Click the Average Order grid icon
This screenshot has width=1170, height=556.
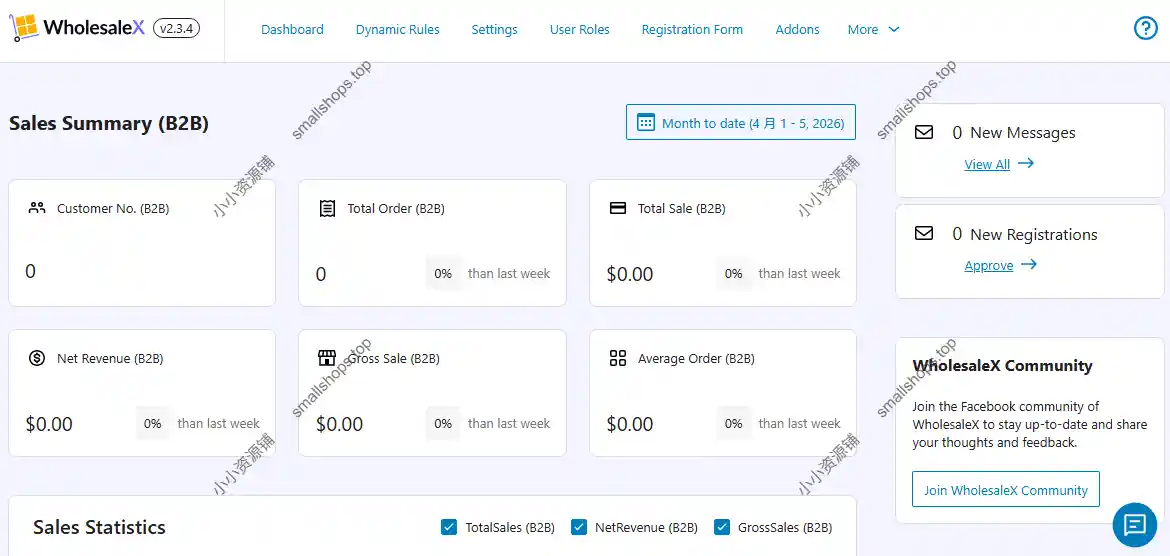(618, 358)
